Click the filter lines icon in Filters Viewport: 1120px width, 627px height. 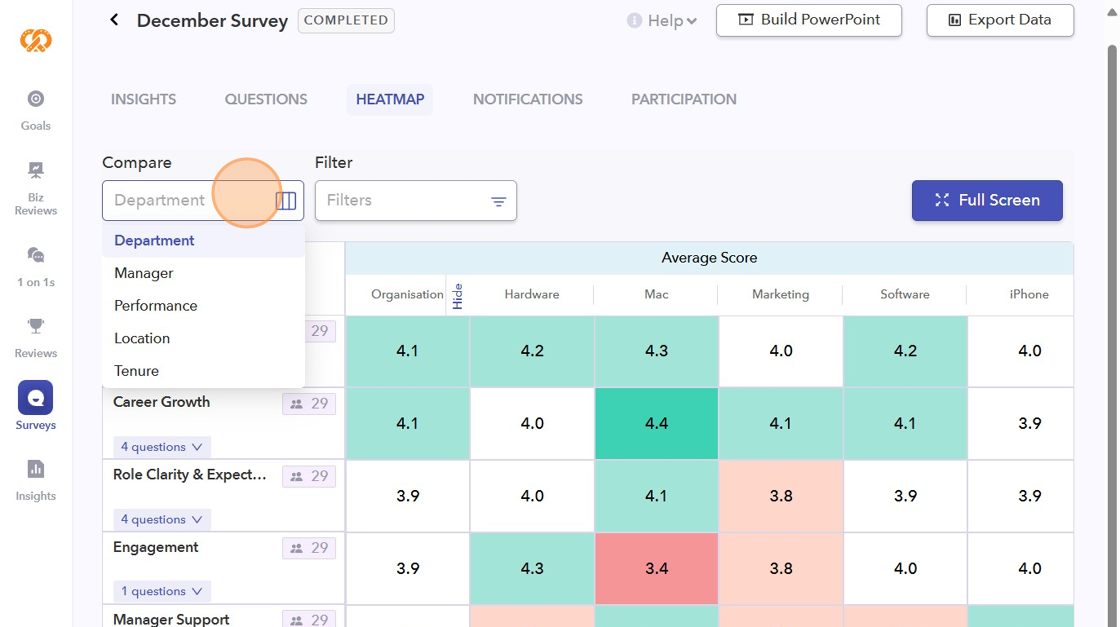(499, 201)
